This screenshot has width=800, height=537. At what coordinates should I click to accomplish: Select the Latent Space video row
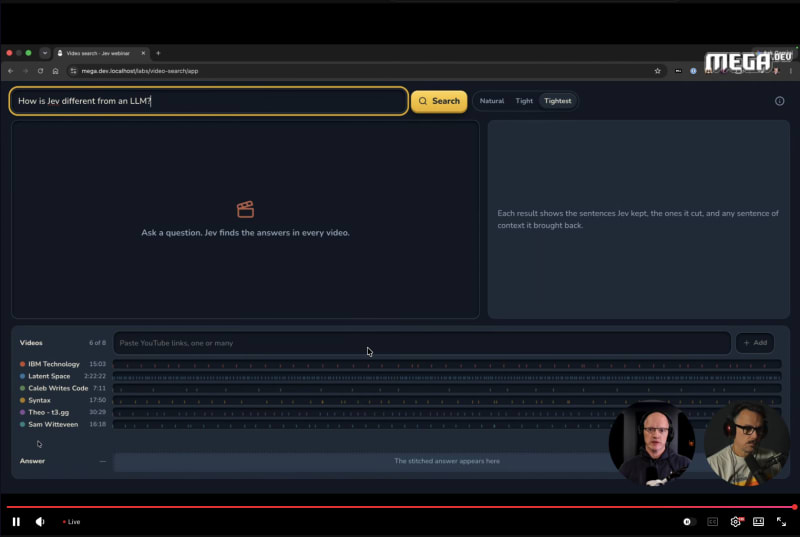[62, 376]
